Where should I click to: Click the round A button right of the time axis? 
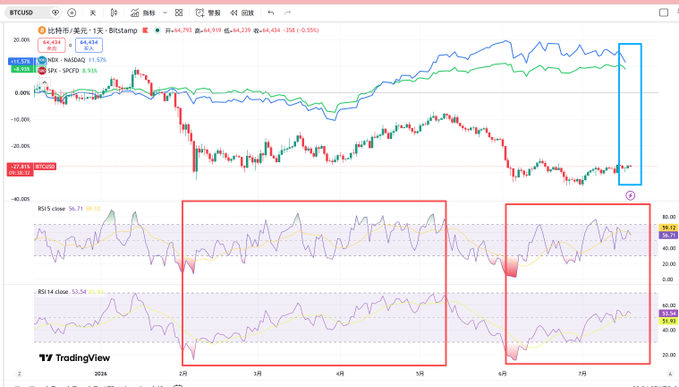coord(670,374)
